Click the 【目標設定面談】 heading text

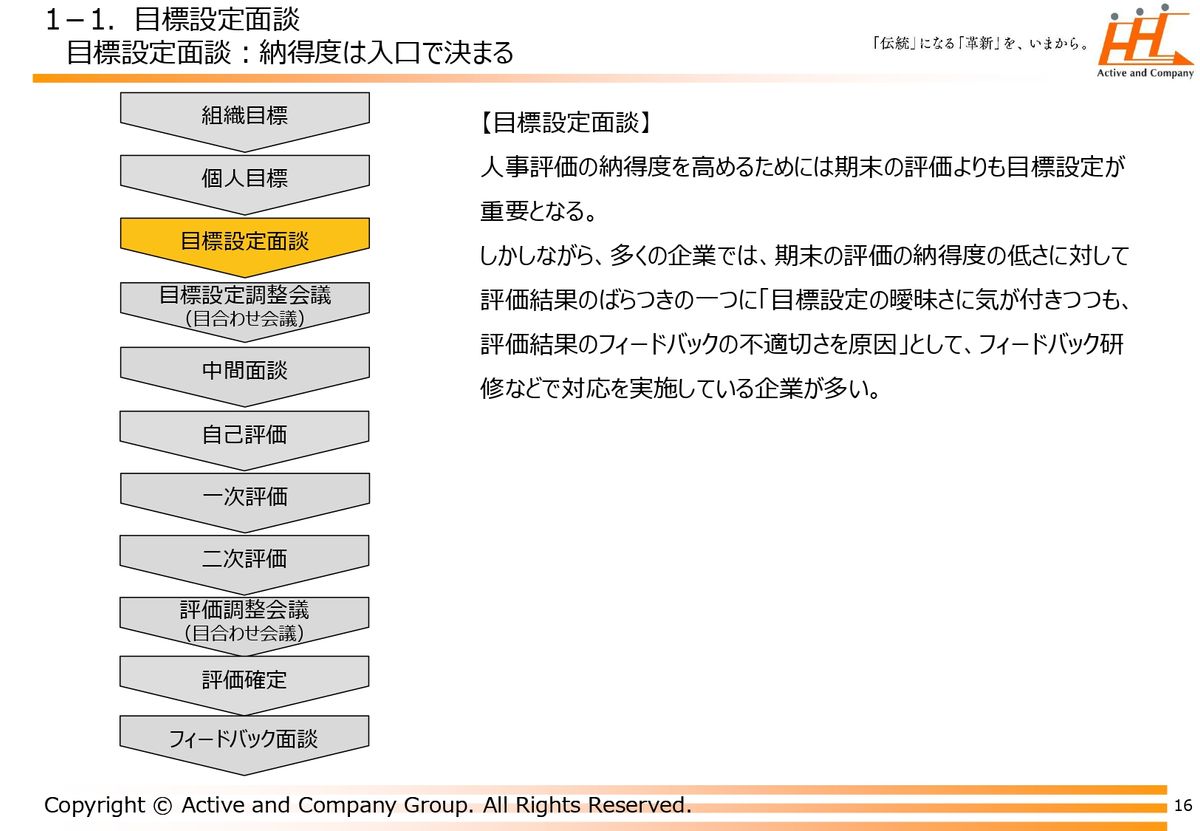(565, 123)
